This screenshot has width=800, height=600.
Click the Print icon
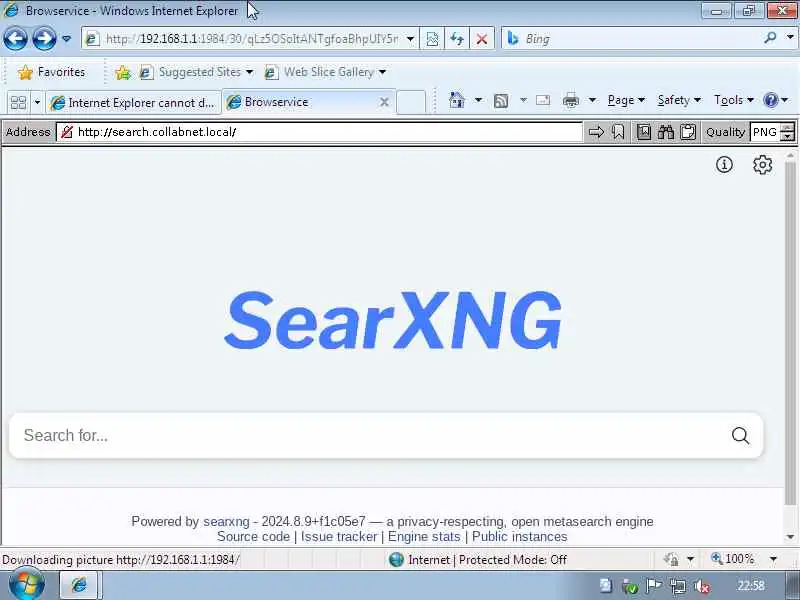coord(570,101)
